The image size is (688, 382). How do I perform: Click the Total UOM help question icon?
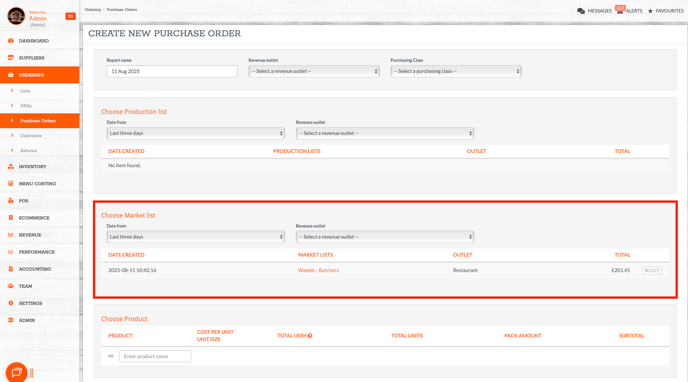click(x=310, y=336)
